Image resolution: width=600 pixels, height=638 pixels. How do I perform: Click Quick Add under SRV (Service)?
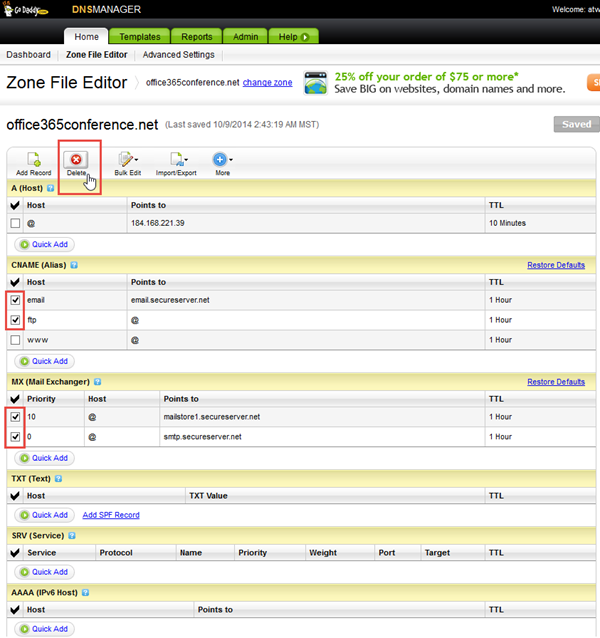pos(44,572)
